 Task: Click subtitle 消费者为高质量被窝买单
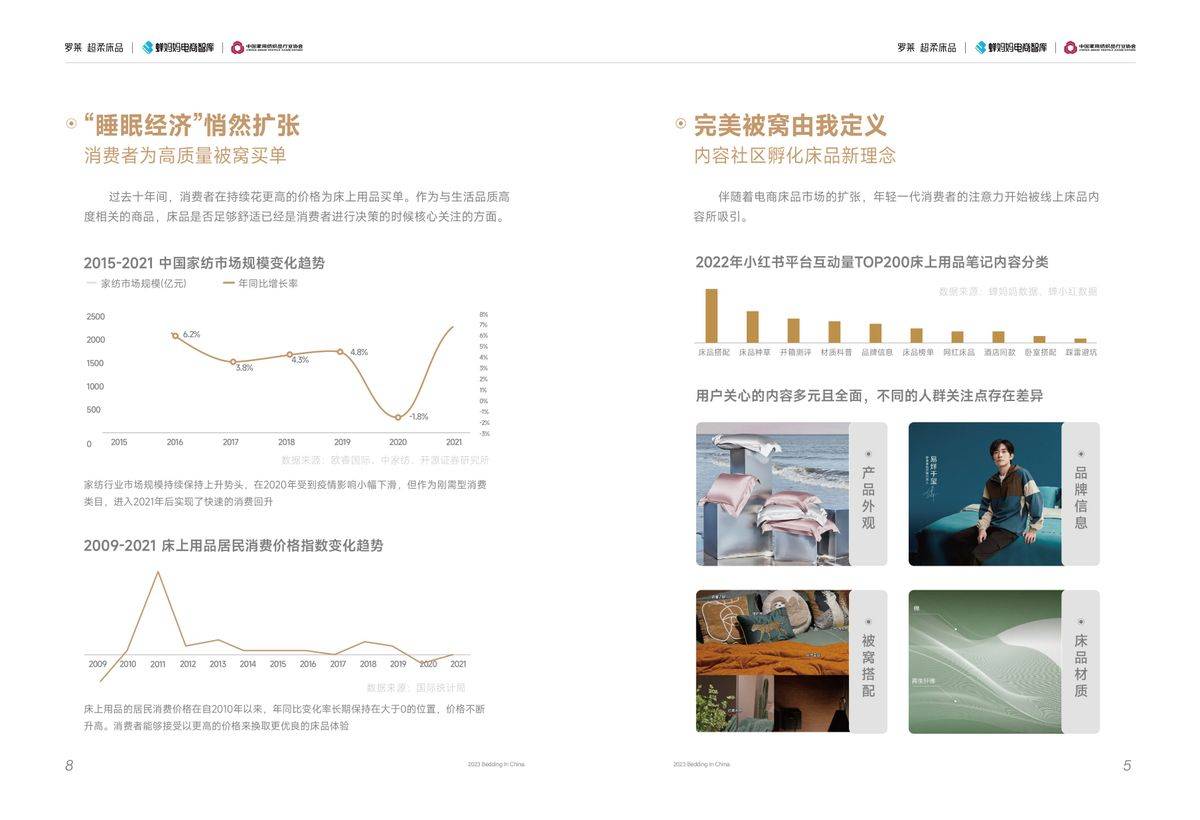185,156
